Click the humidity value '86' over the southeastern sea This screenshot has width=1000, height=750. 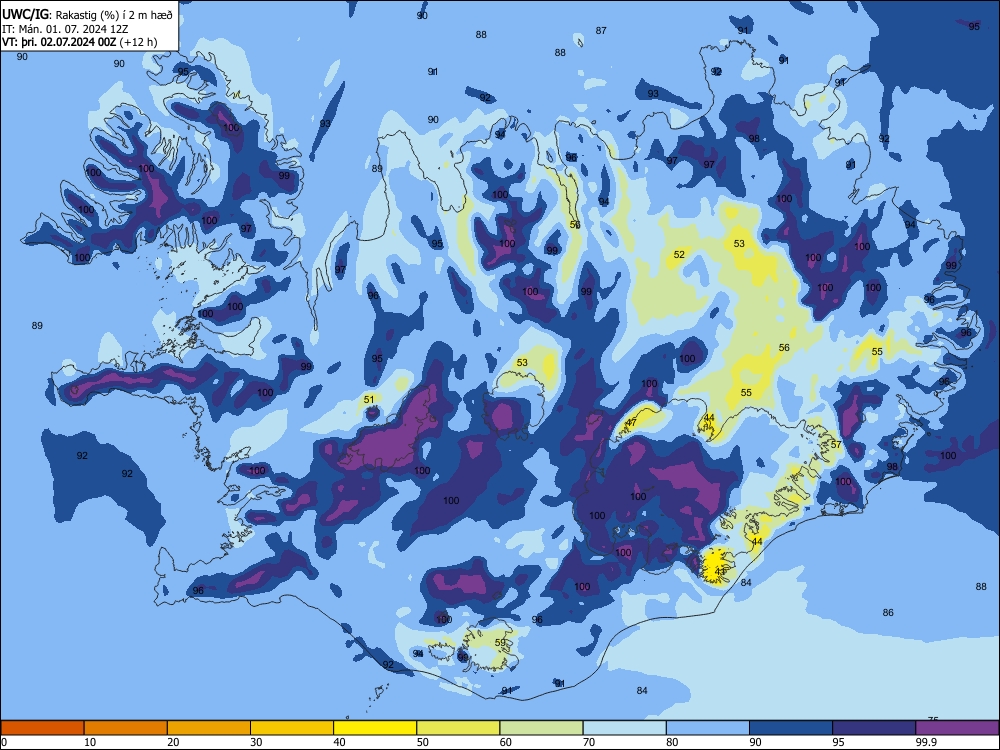pyautogui.click(x=888, y=612)
